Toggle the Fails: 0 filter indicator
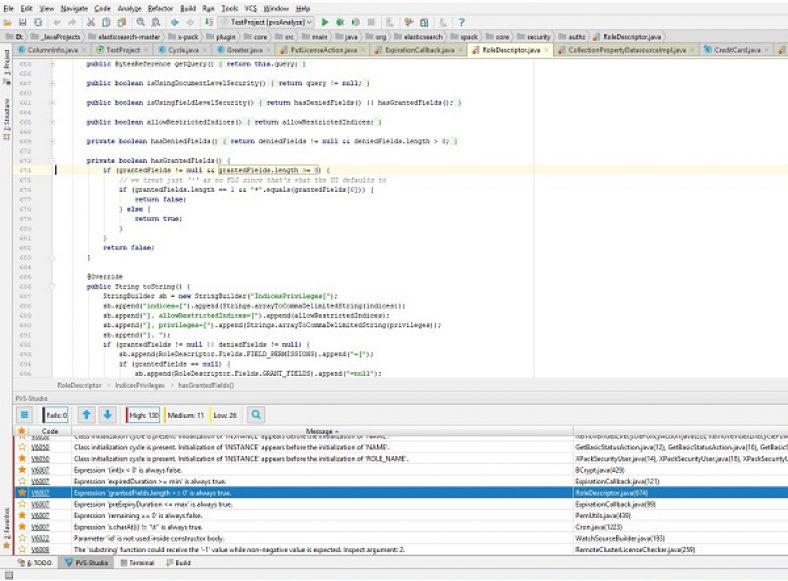The width and height of the screenshot is (788, 581). (54, 414)
